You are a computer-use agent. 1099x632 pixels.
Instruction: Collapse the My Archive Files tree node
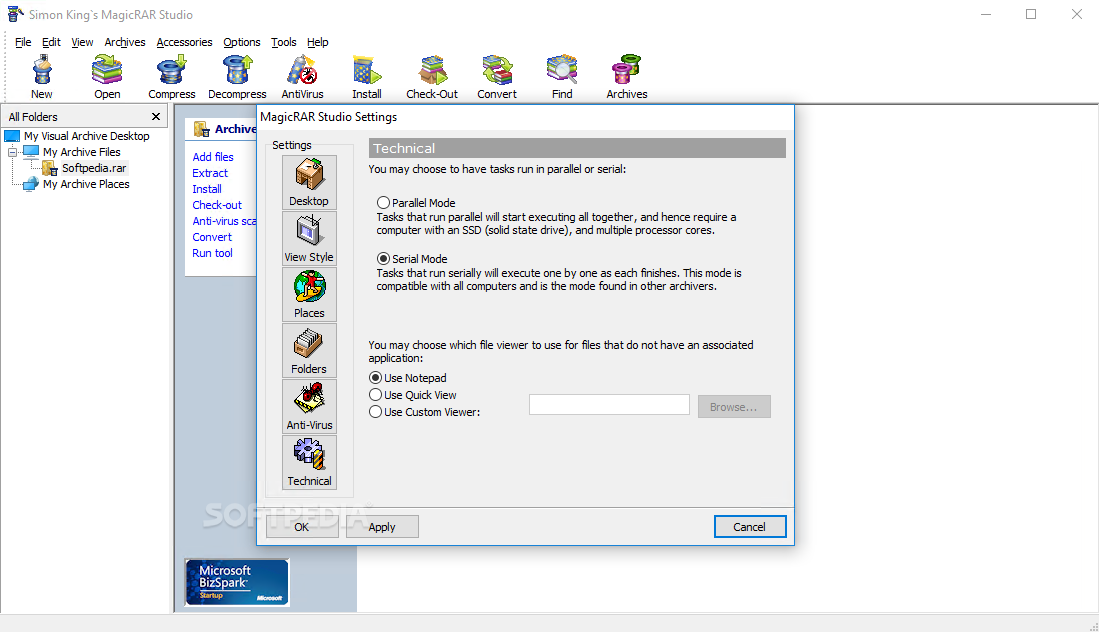pos(12,152)
